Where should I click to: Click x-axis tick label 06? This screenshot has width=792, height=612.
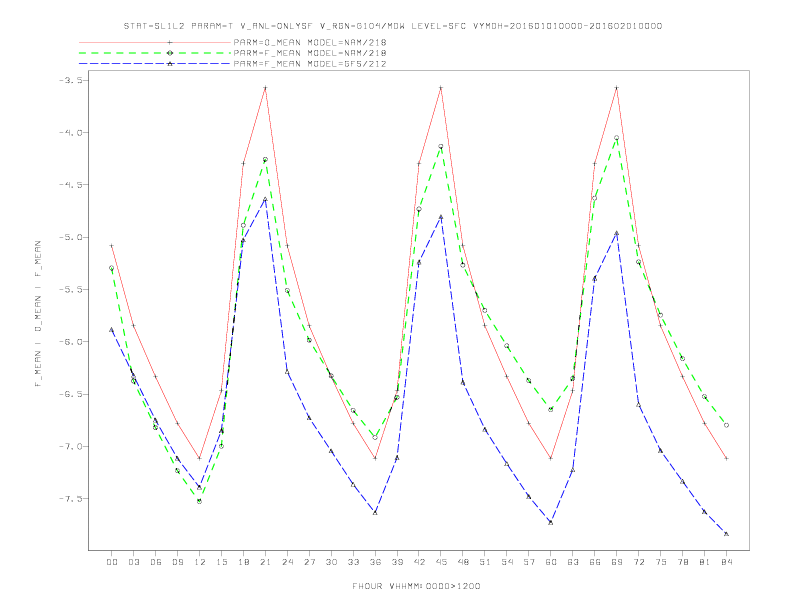(x=156, y=562)
